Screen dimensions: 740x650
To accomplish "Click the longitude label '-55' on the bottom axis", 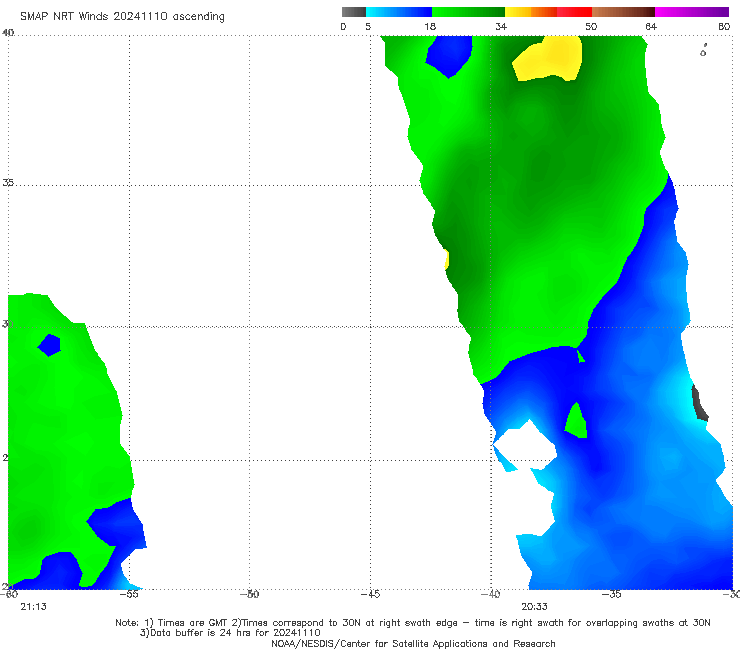I will coord(129,594).
